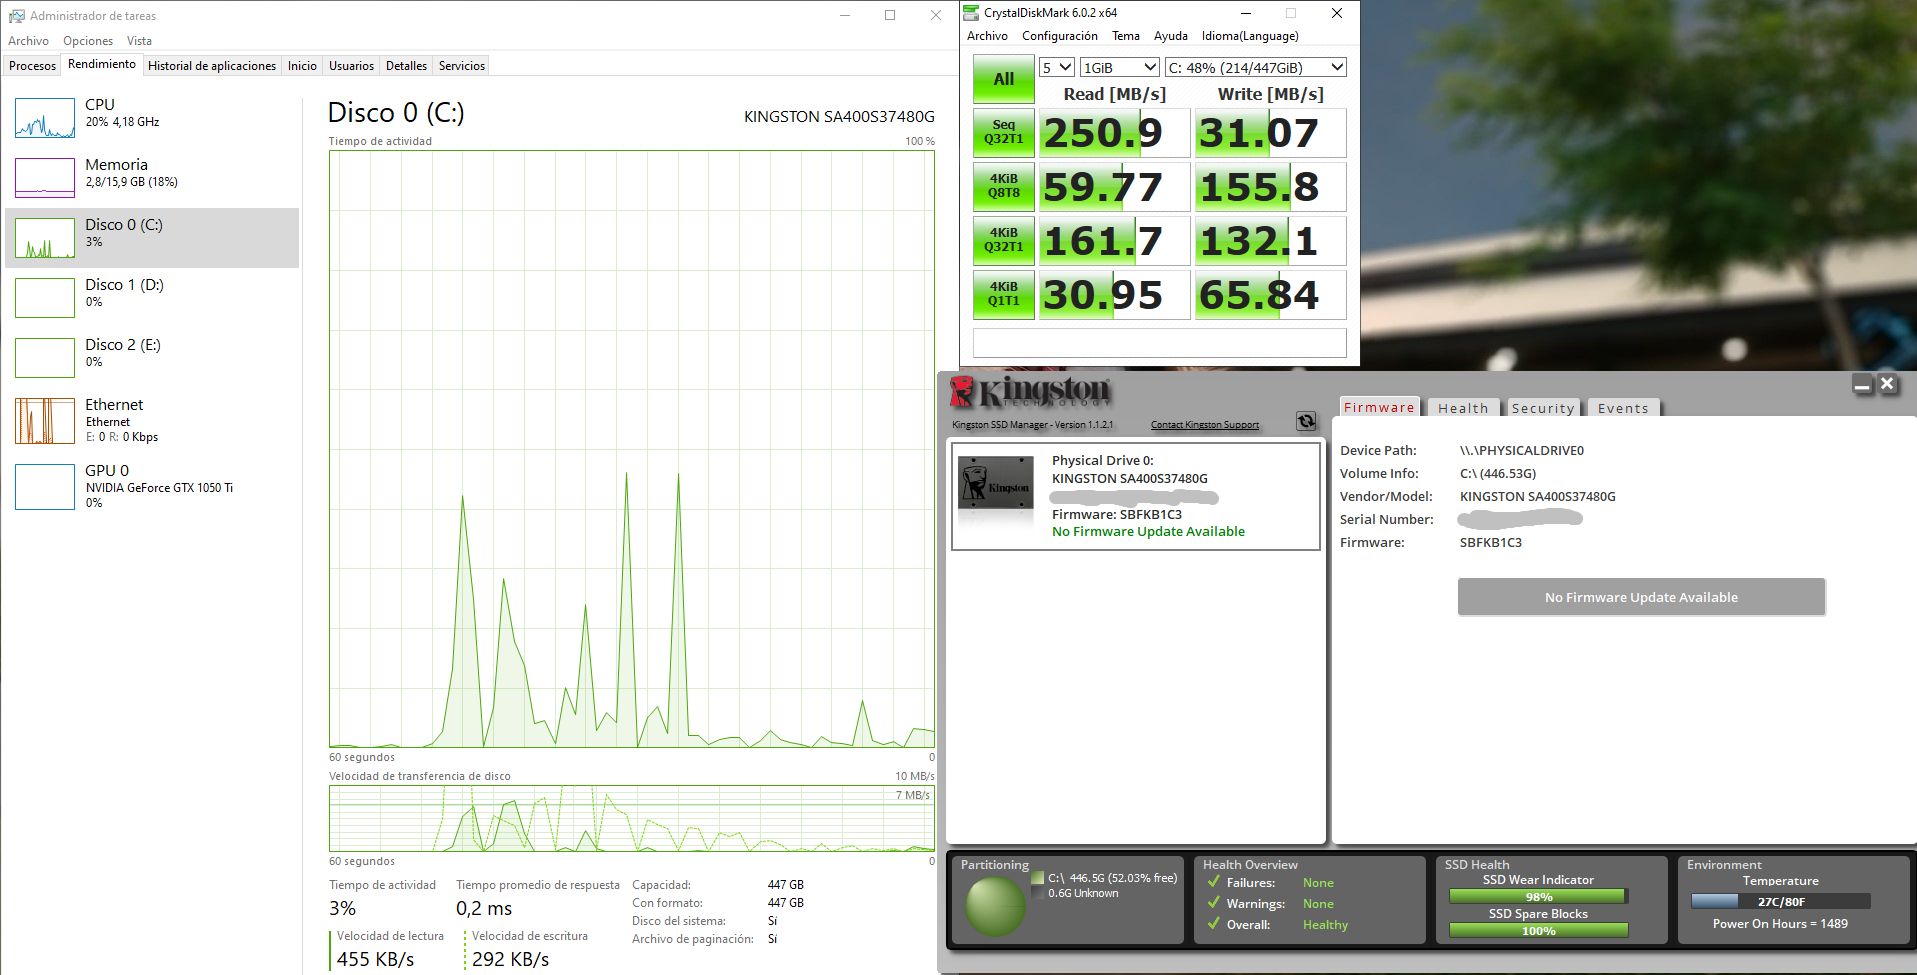Open the Tema menu in CrystalDiskMark

click(x=1126, y=36)
